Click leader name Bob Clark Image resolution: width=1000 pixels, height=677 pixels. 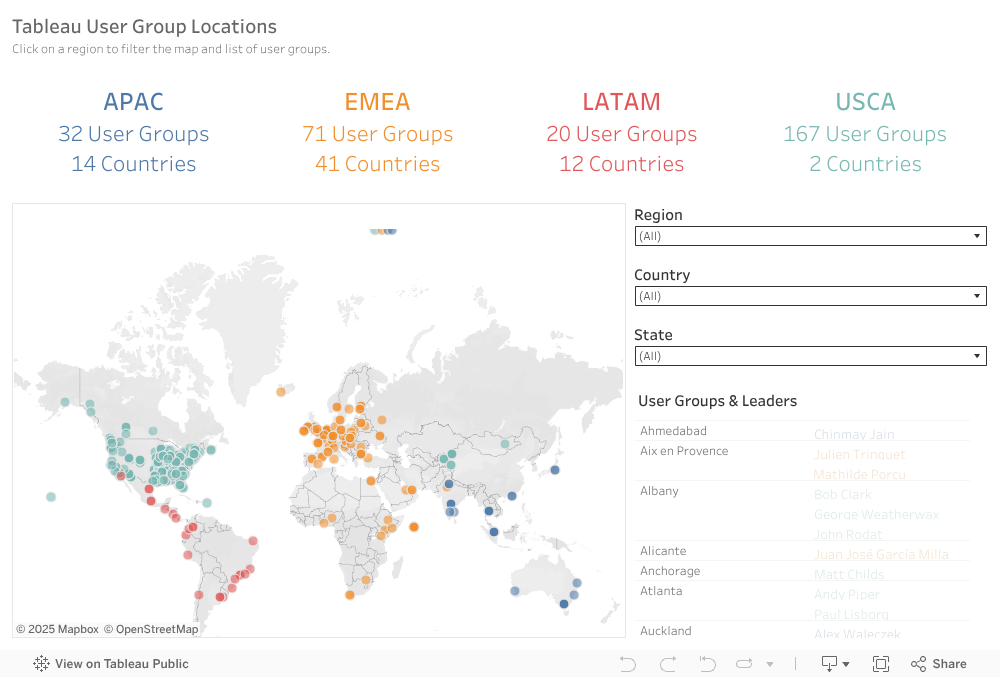coord(842,495)
